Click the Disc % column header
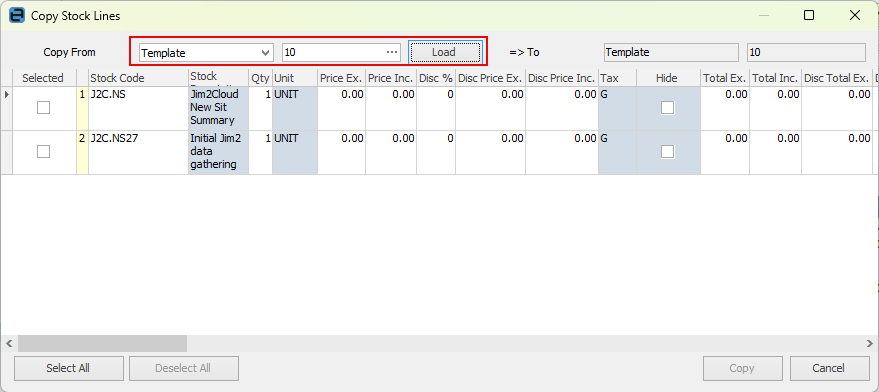Image resolution: width=879 pixels, height=392 pixels. 436,78
